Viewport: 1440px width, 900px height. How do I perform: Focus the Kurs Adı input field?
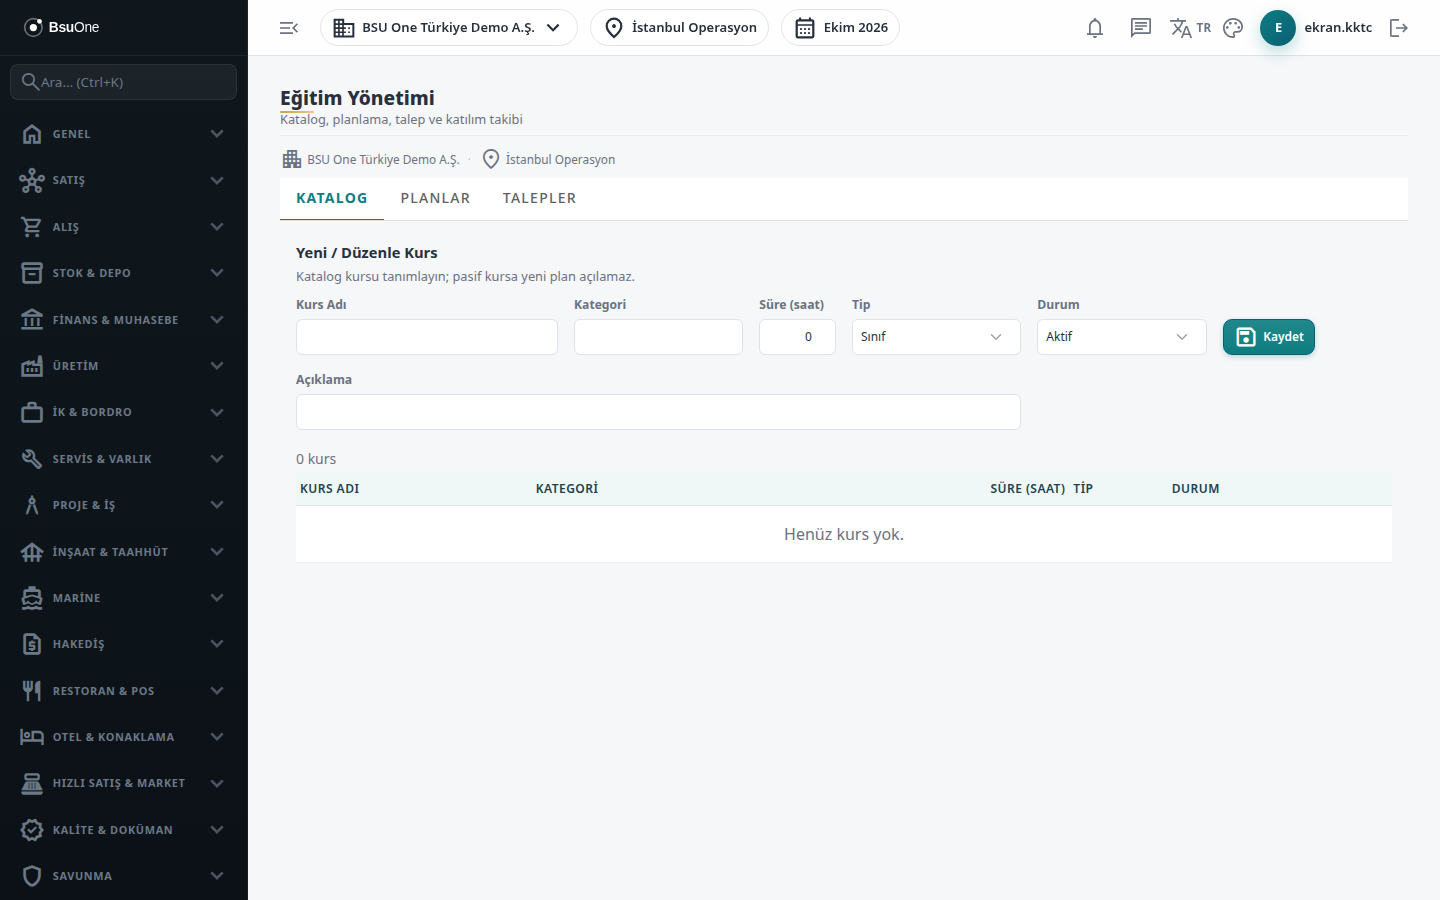427,337
